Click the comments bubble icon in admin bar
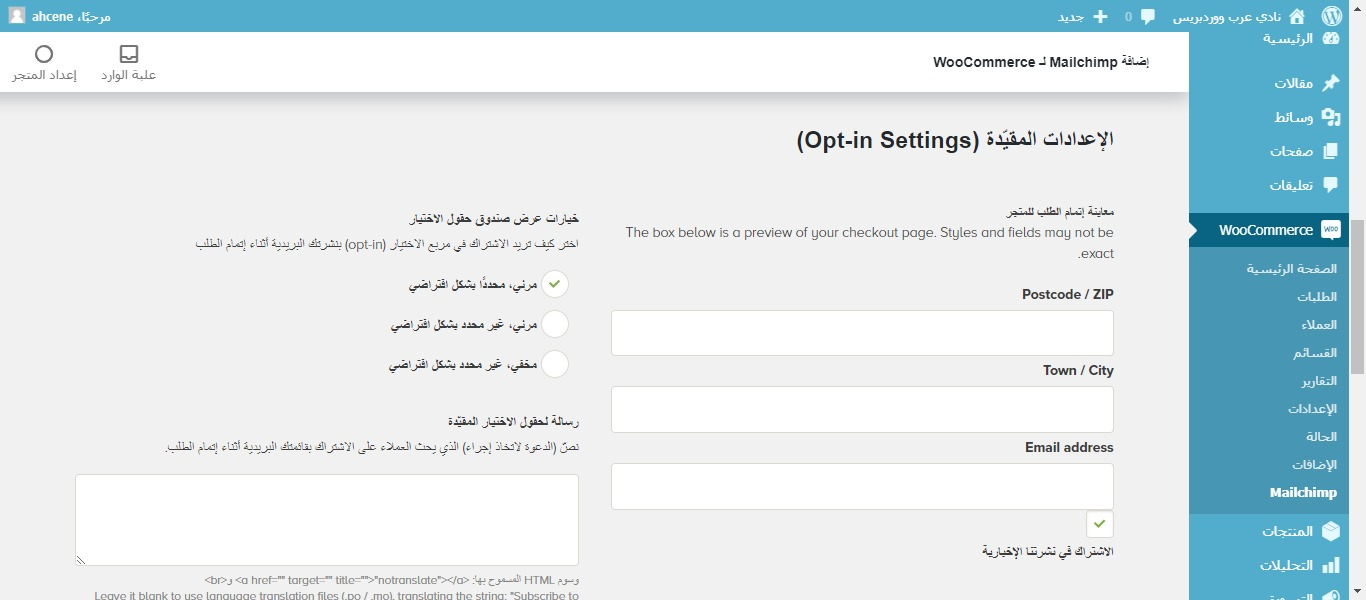This screenshot has width=1366, height=600. (x=1147, y=16)
